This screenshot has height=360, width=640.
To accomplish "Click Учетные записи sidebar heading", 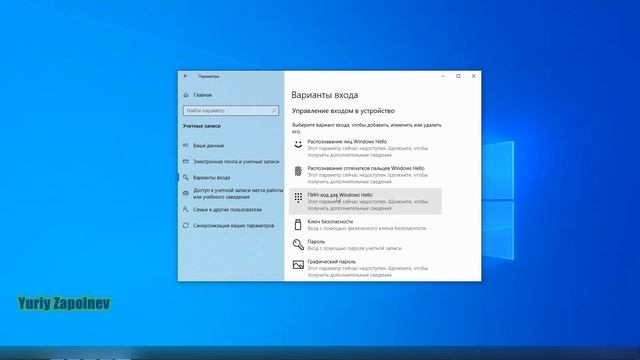I will coord(202,127).
